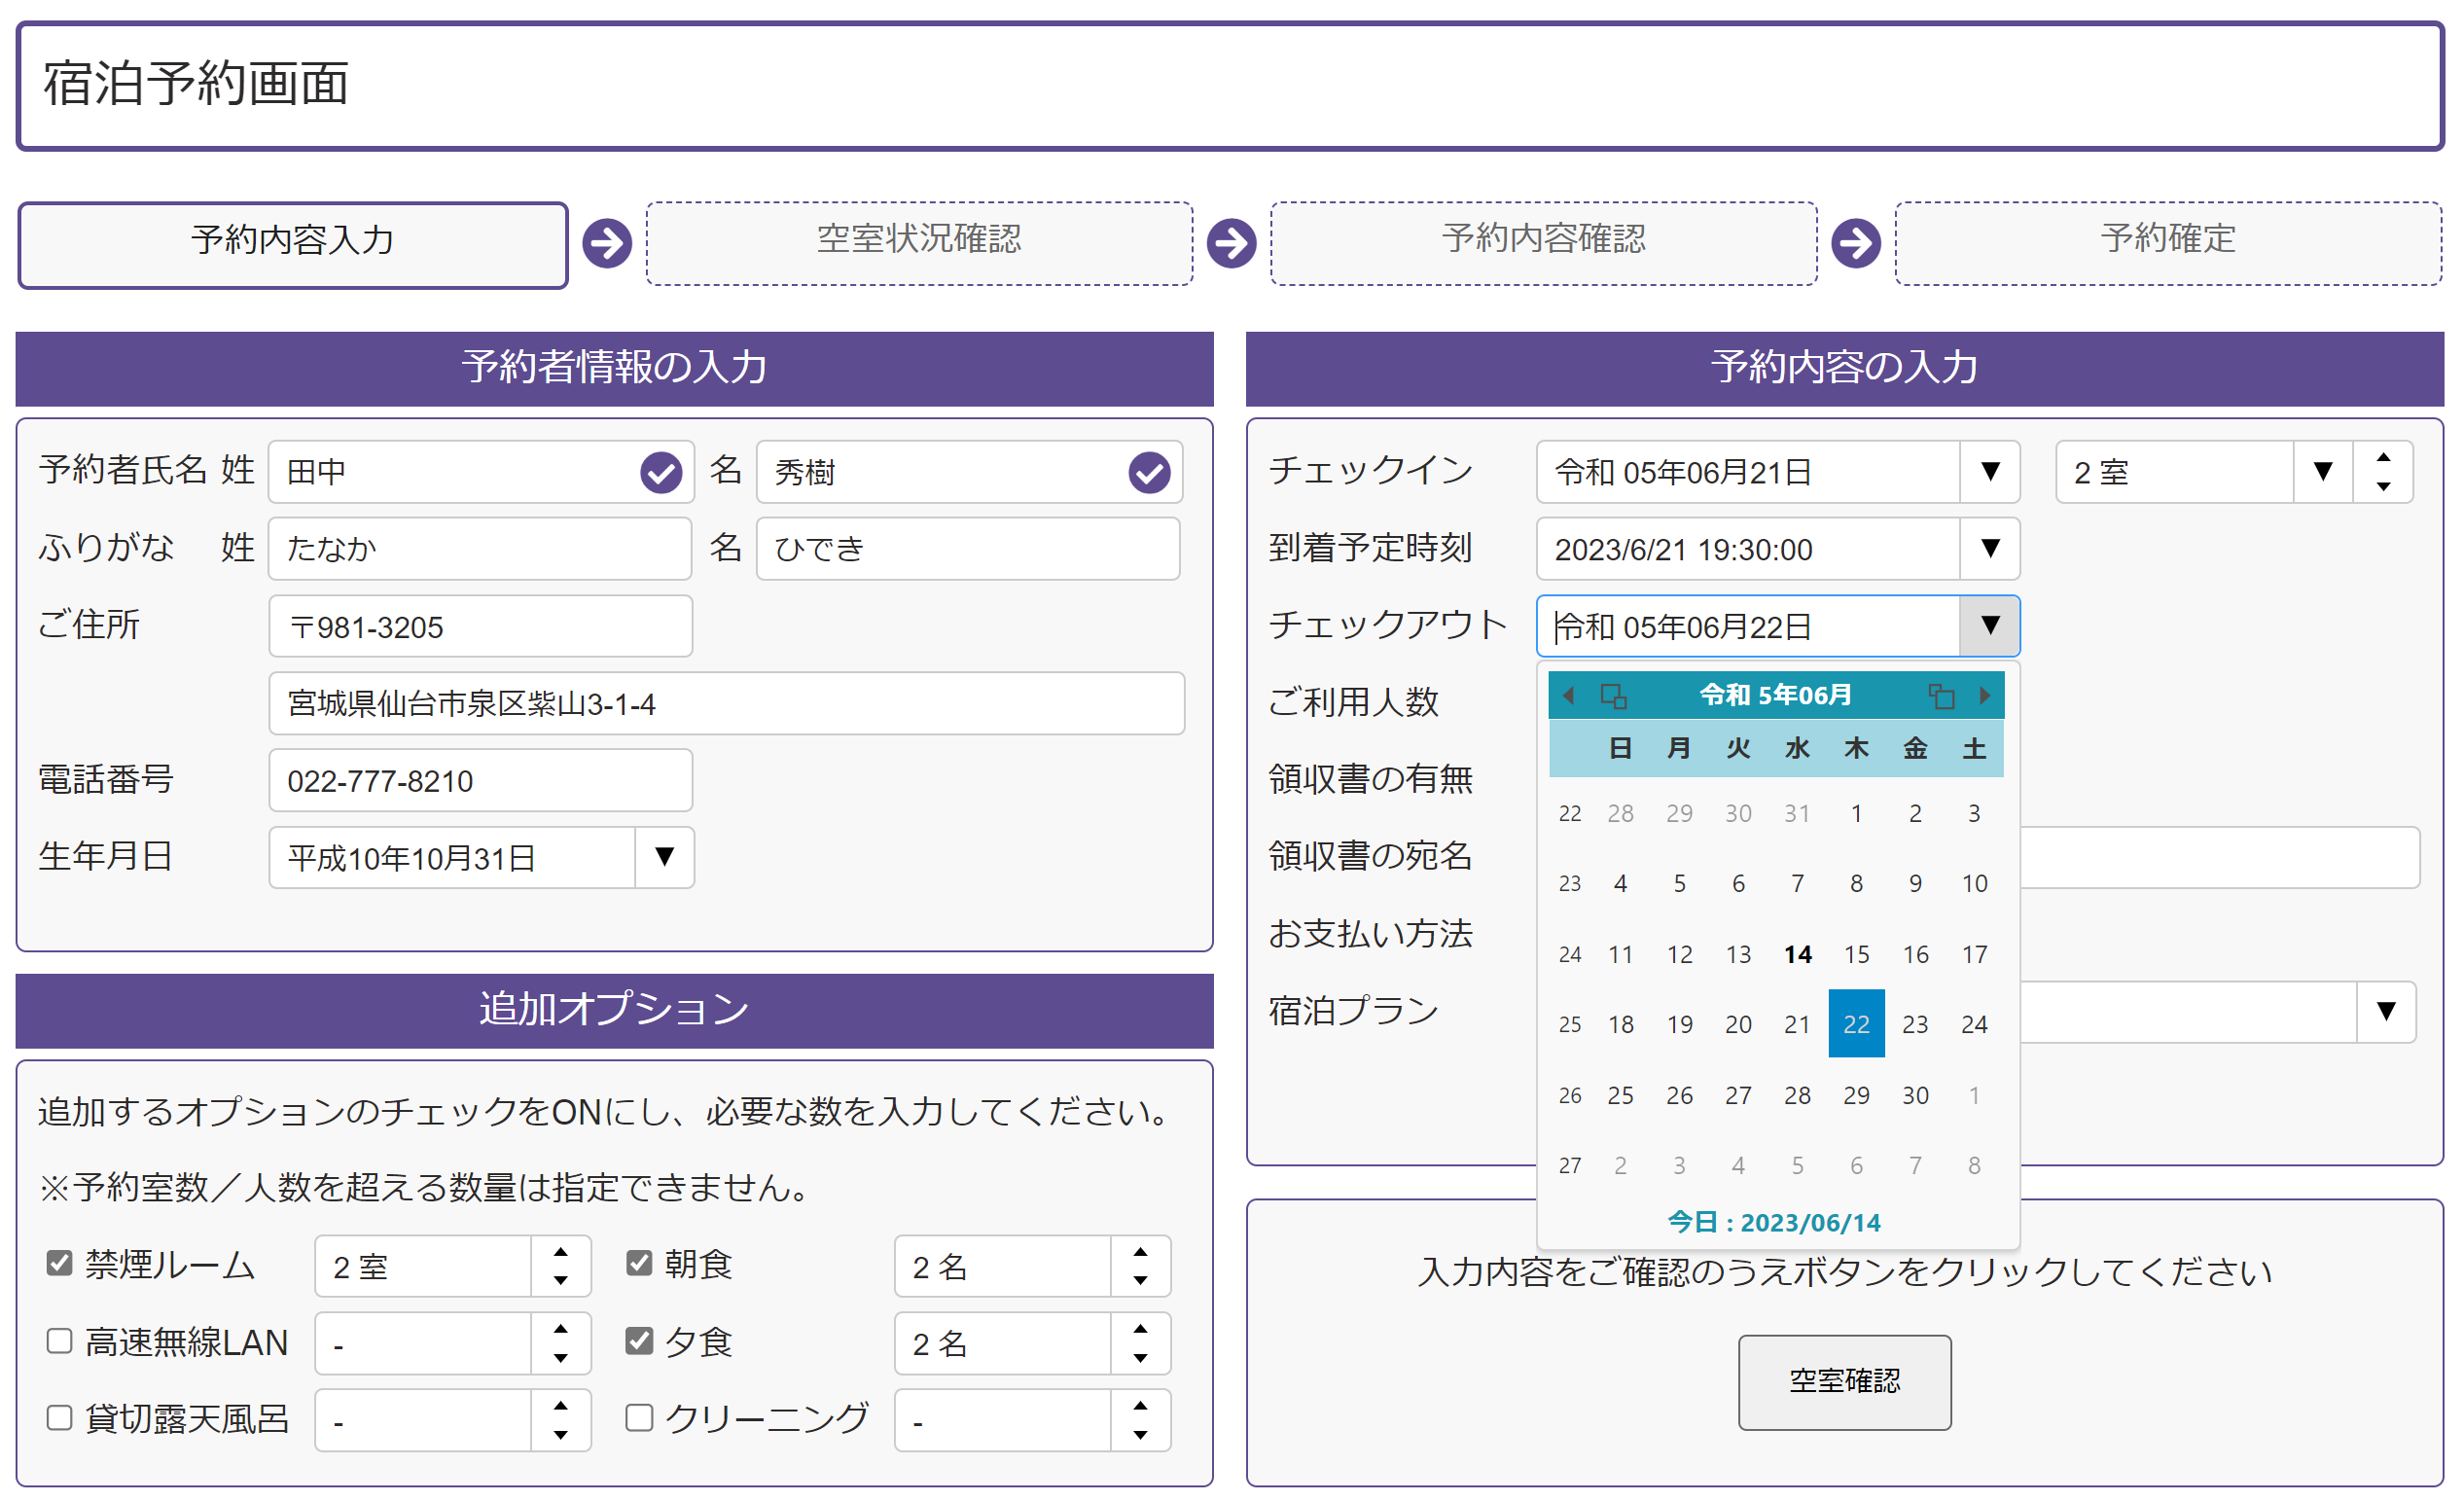This screenshot has width=2464, height=1501.
Task: Go to next month in calendar
Action: (x=1985, y=695)
